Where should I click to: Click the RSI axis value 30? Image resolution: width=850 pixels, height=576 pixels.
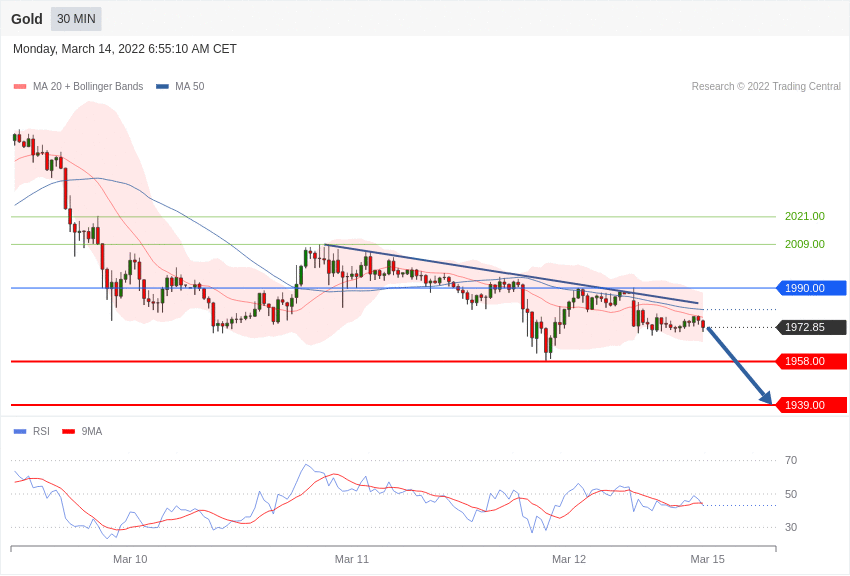coord(791,527)
